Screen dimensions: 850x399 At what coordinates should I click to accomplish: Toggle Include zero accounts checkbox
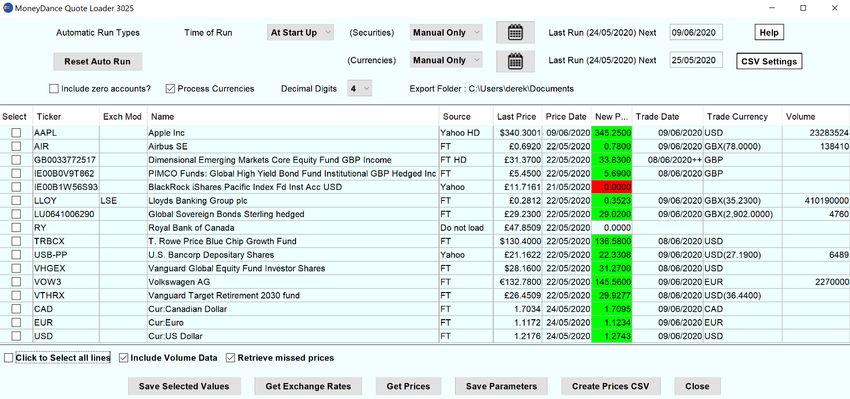(x=54, y=88)
